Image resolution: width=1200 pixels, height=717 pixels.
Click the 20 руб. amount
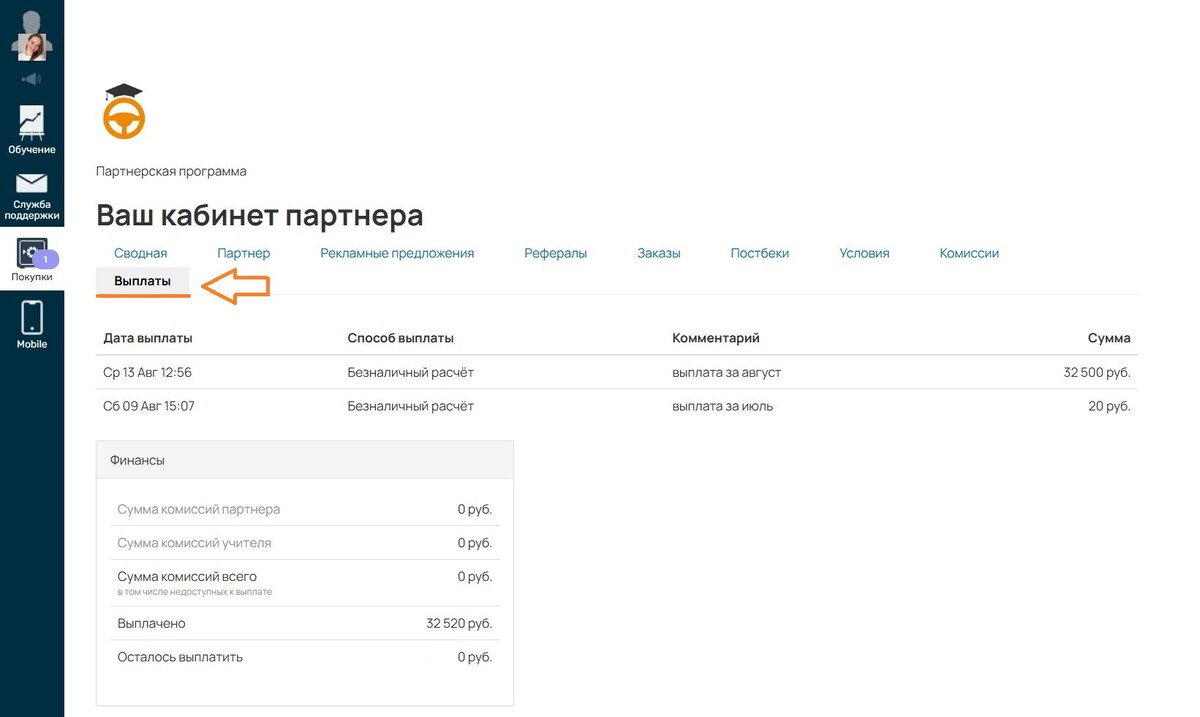click(1110, 406)
